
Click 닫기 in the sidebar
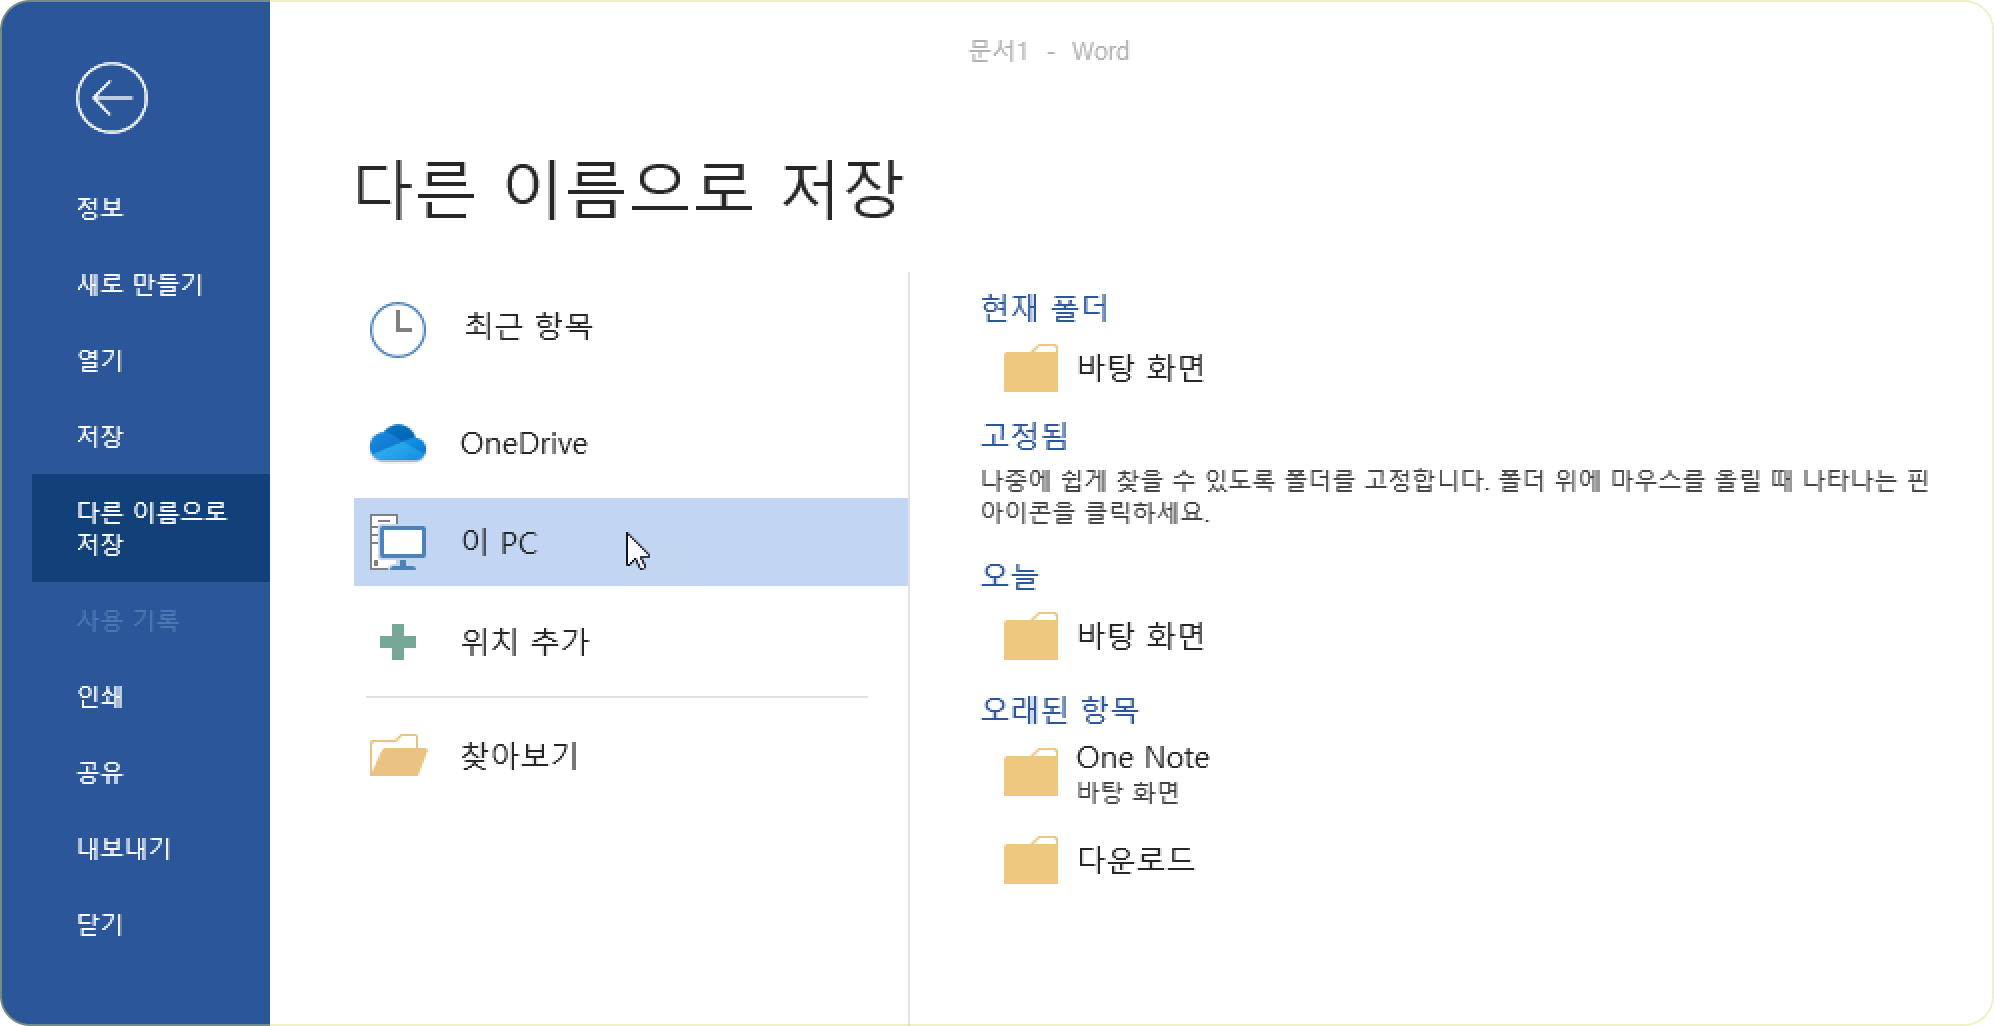pos(100,924)
